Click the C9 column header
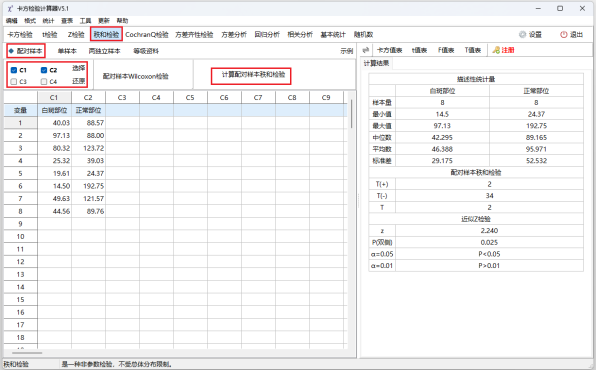 click(x=326, y=97)
